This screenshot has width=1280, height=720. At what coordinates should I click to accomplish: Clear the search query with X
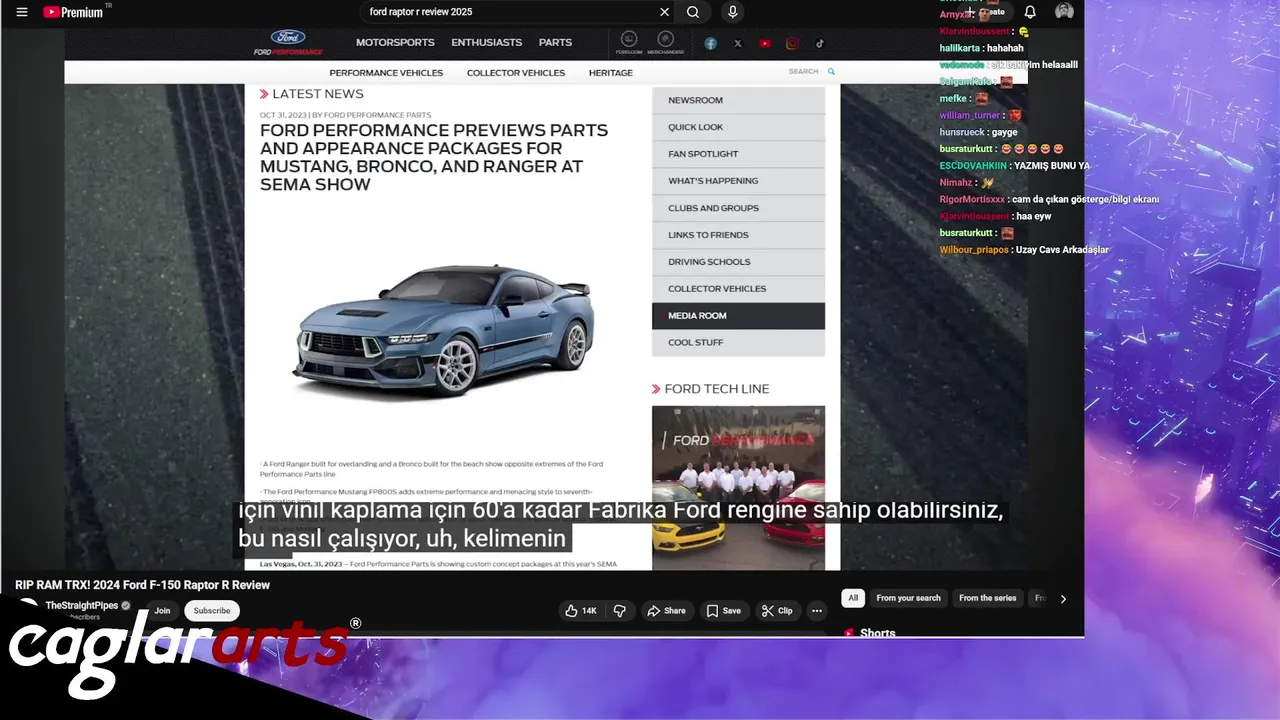tap(664, 12)
